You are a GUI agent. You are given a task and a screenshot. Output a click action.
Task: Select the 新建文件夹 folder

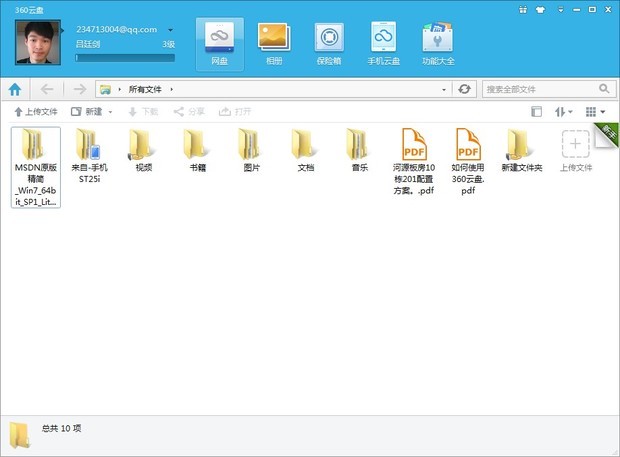tap(522, 150)
